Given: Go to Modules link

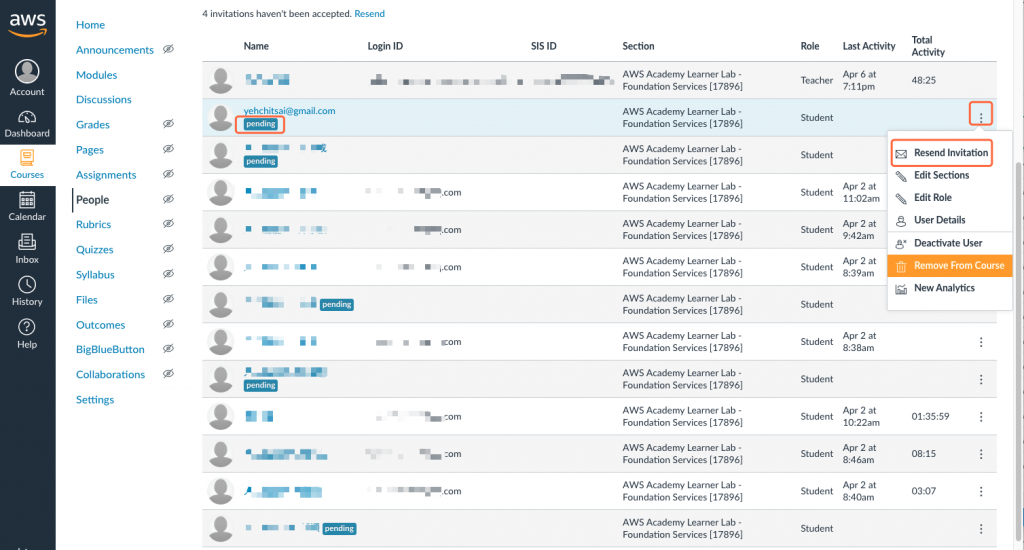Looking at the screenshot, I should coord(96,75).
